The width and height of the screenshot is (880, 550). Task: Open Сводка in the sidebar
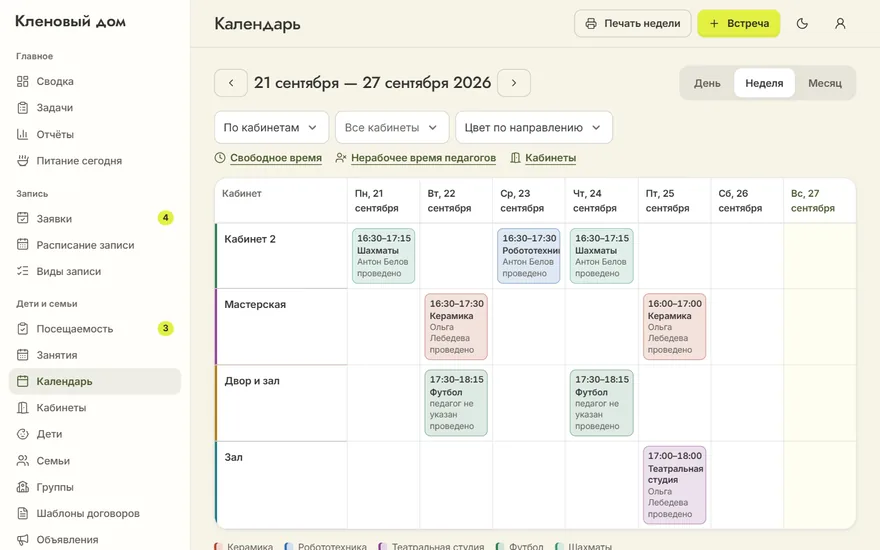click(x=95, y=81)
